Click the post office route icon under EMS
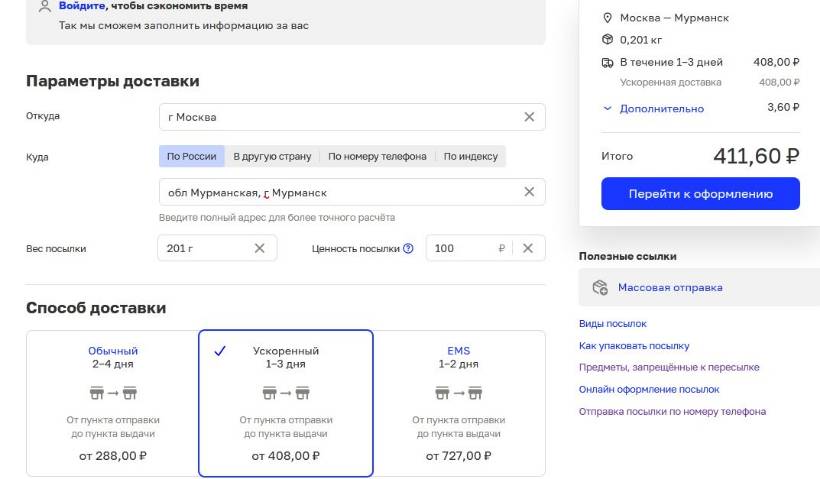Viewport: 820px width, 479px height. [459, 393]
